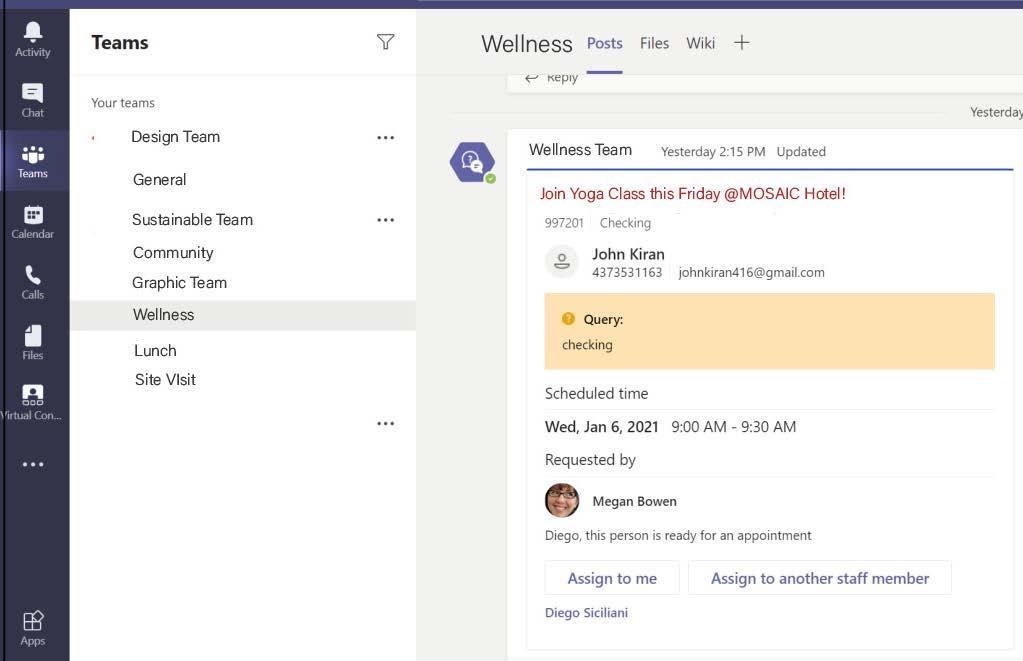Viewport: 1023px width, 661px height.
Task: Click the filter funnel icon
Action: 386,42
